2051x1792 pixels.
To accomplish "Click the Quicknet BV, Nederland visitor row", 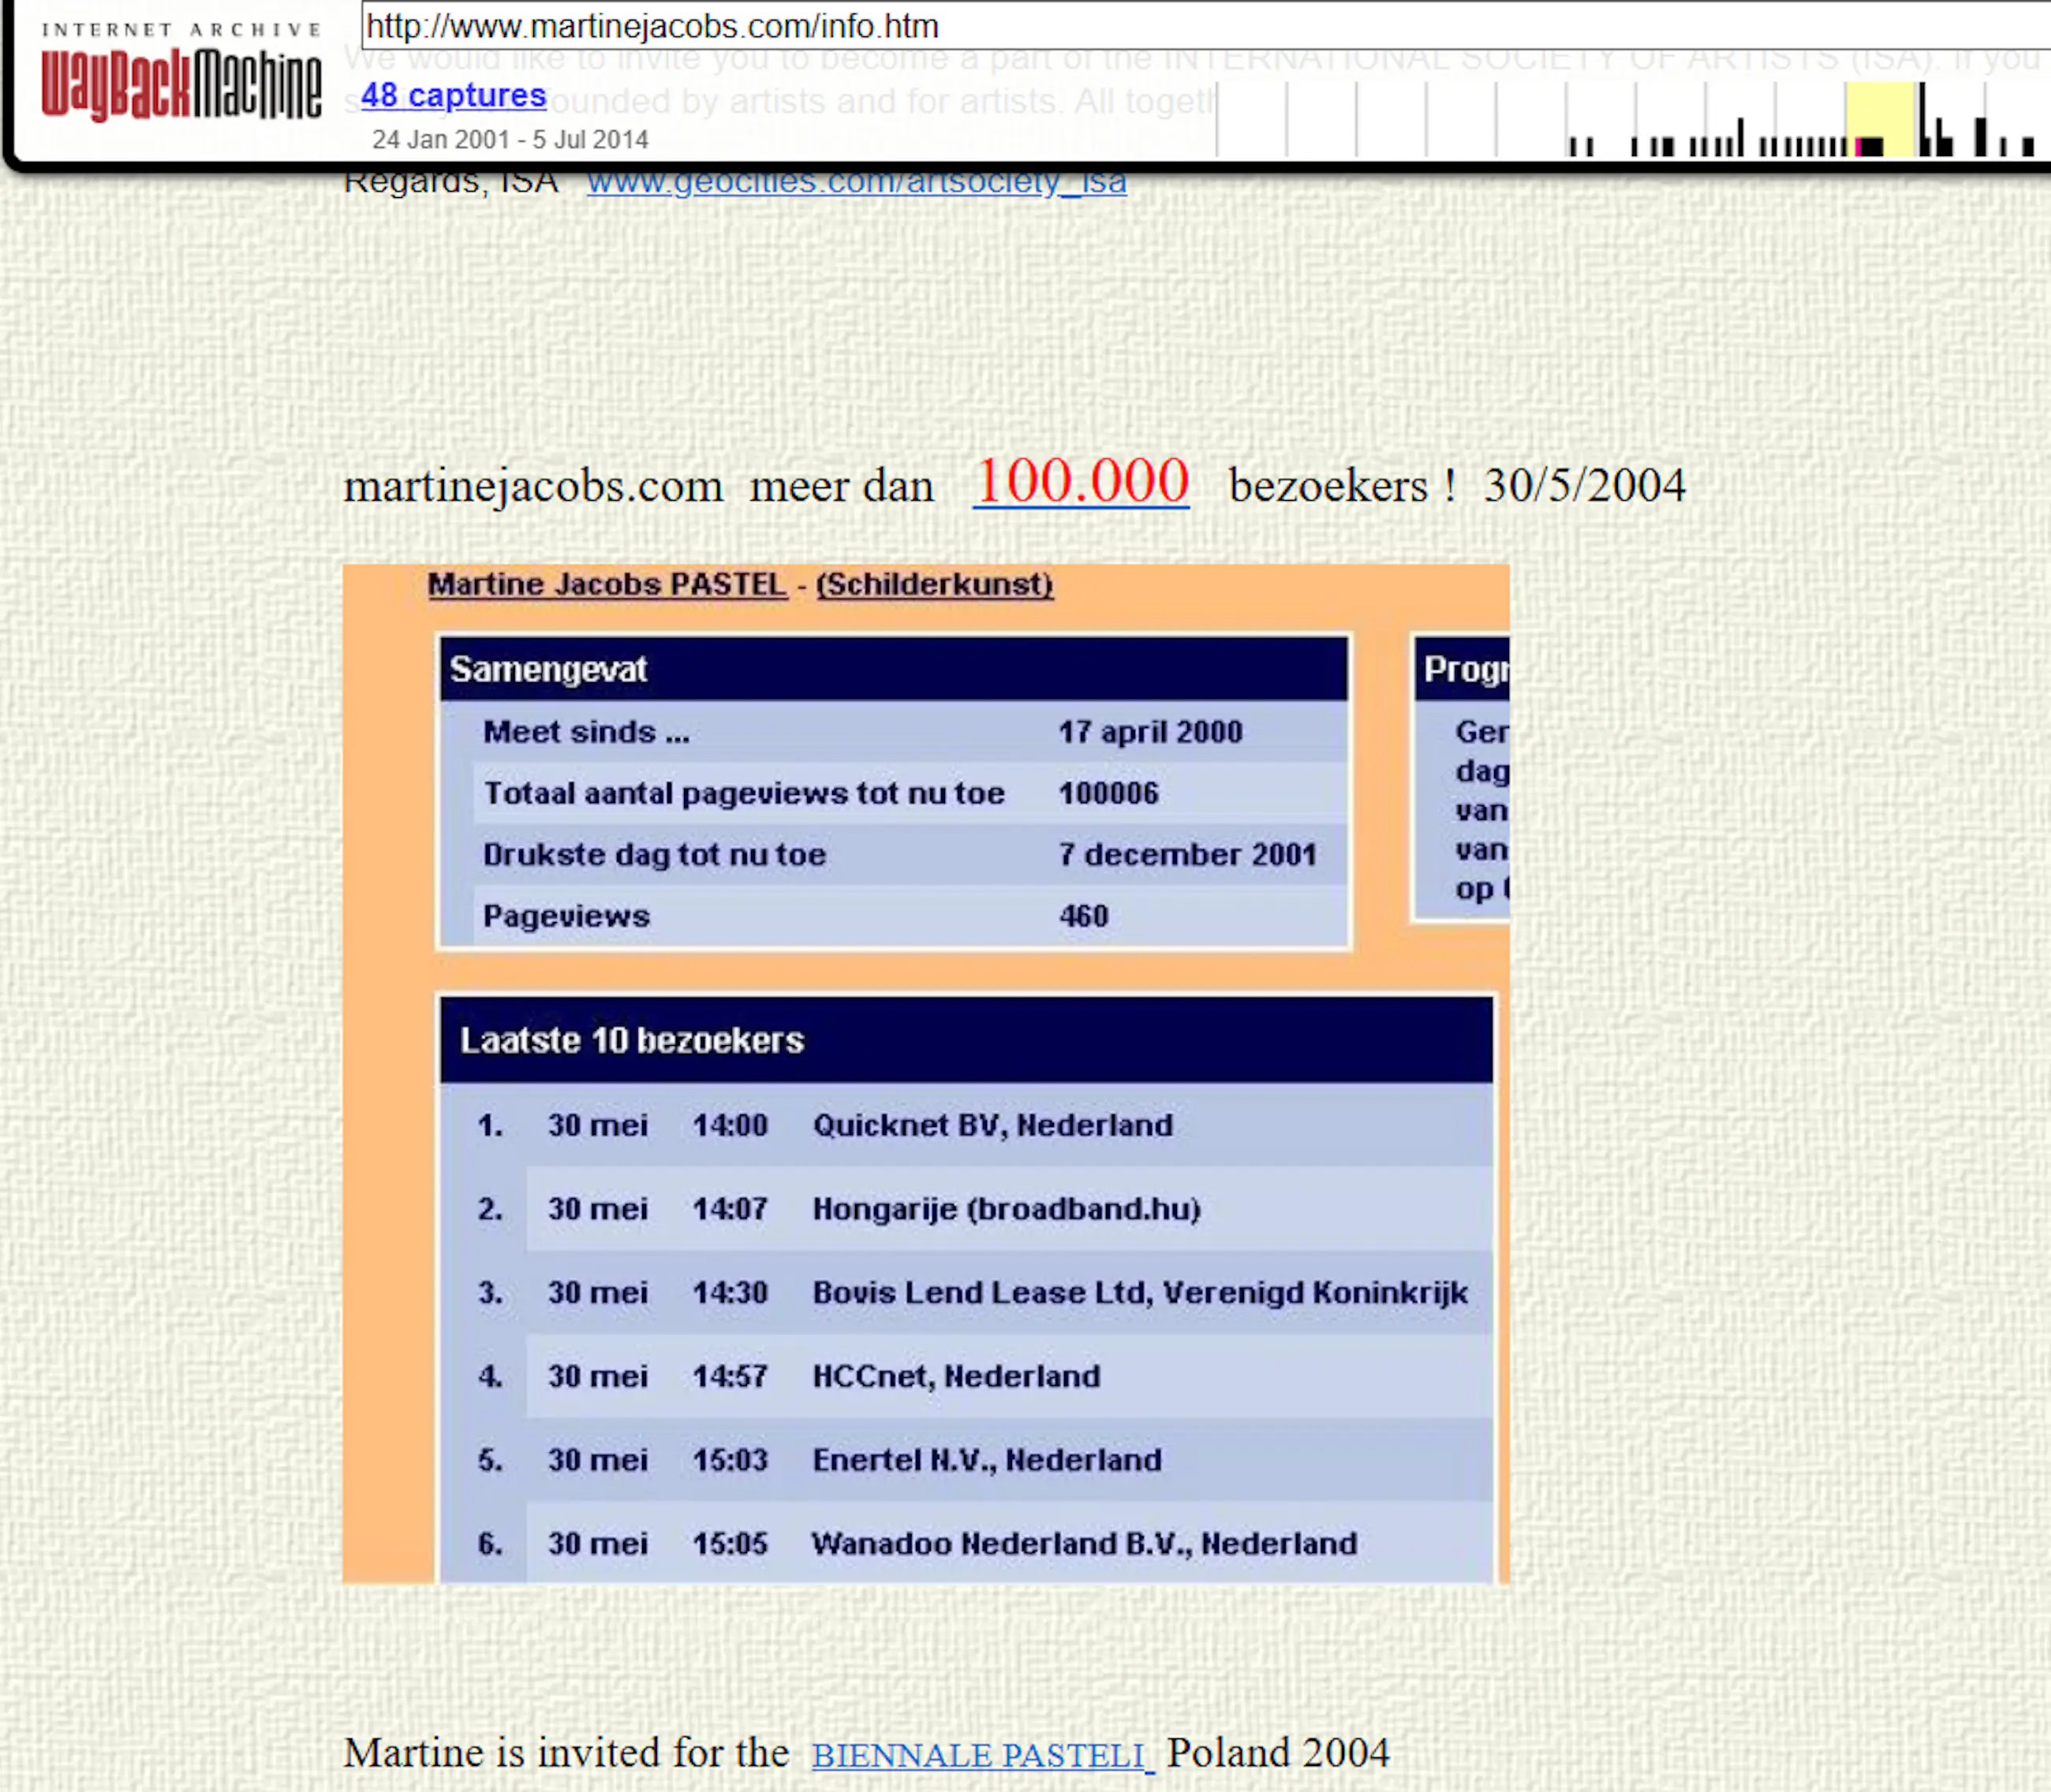I will (x=992, y=1125).
